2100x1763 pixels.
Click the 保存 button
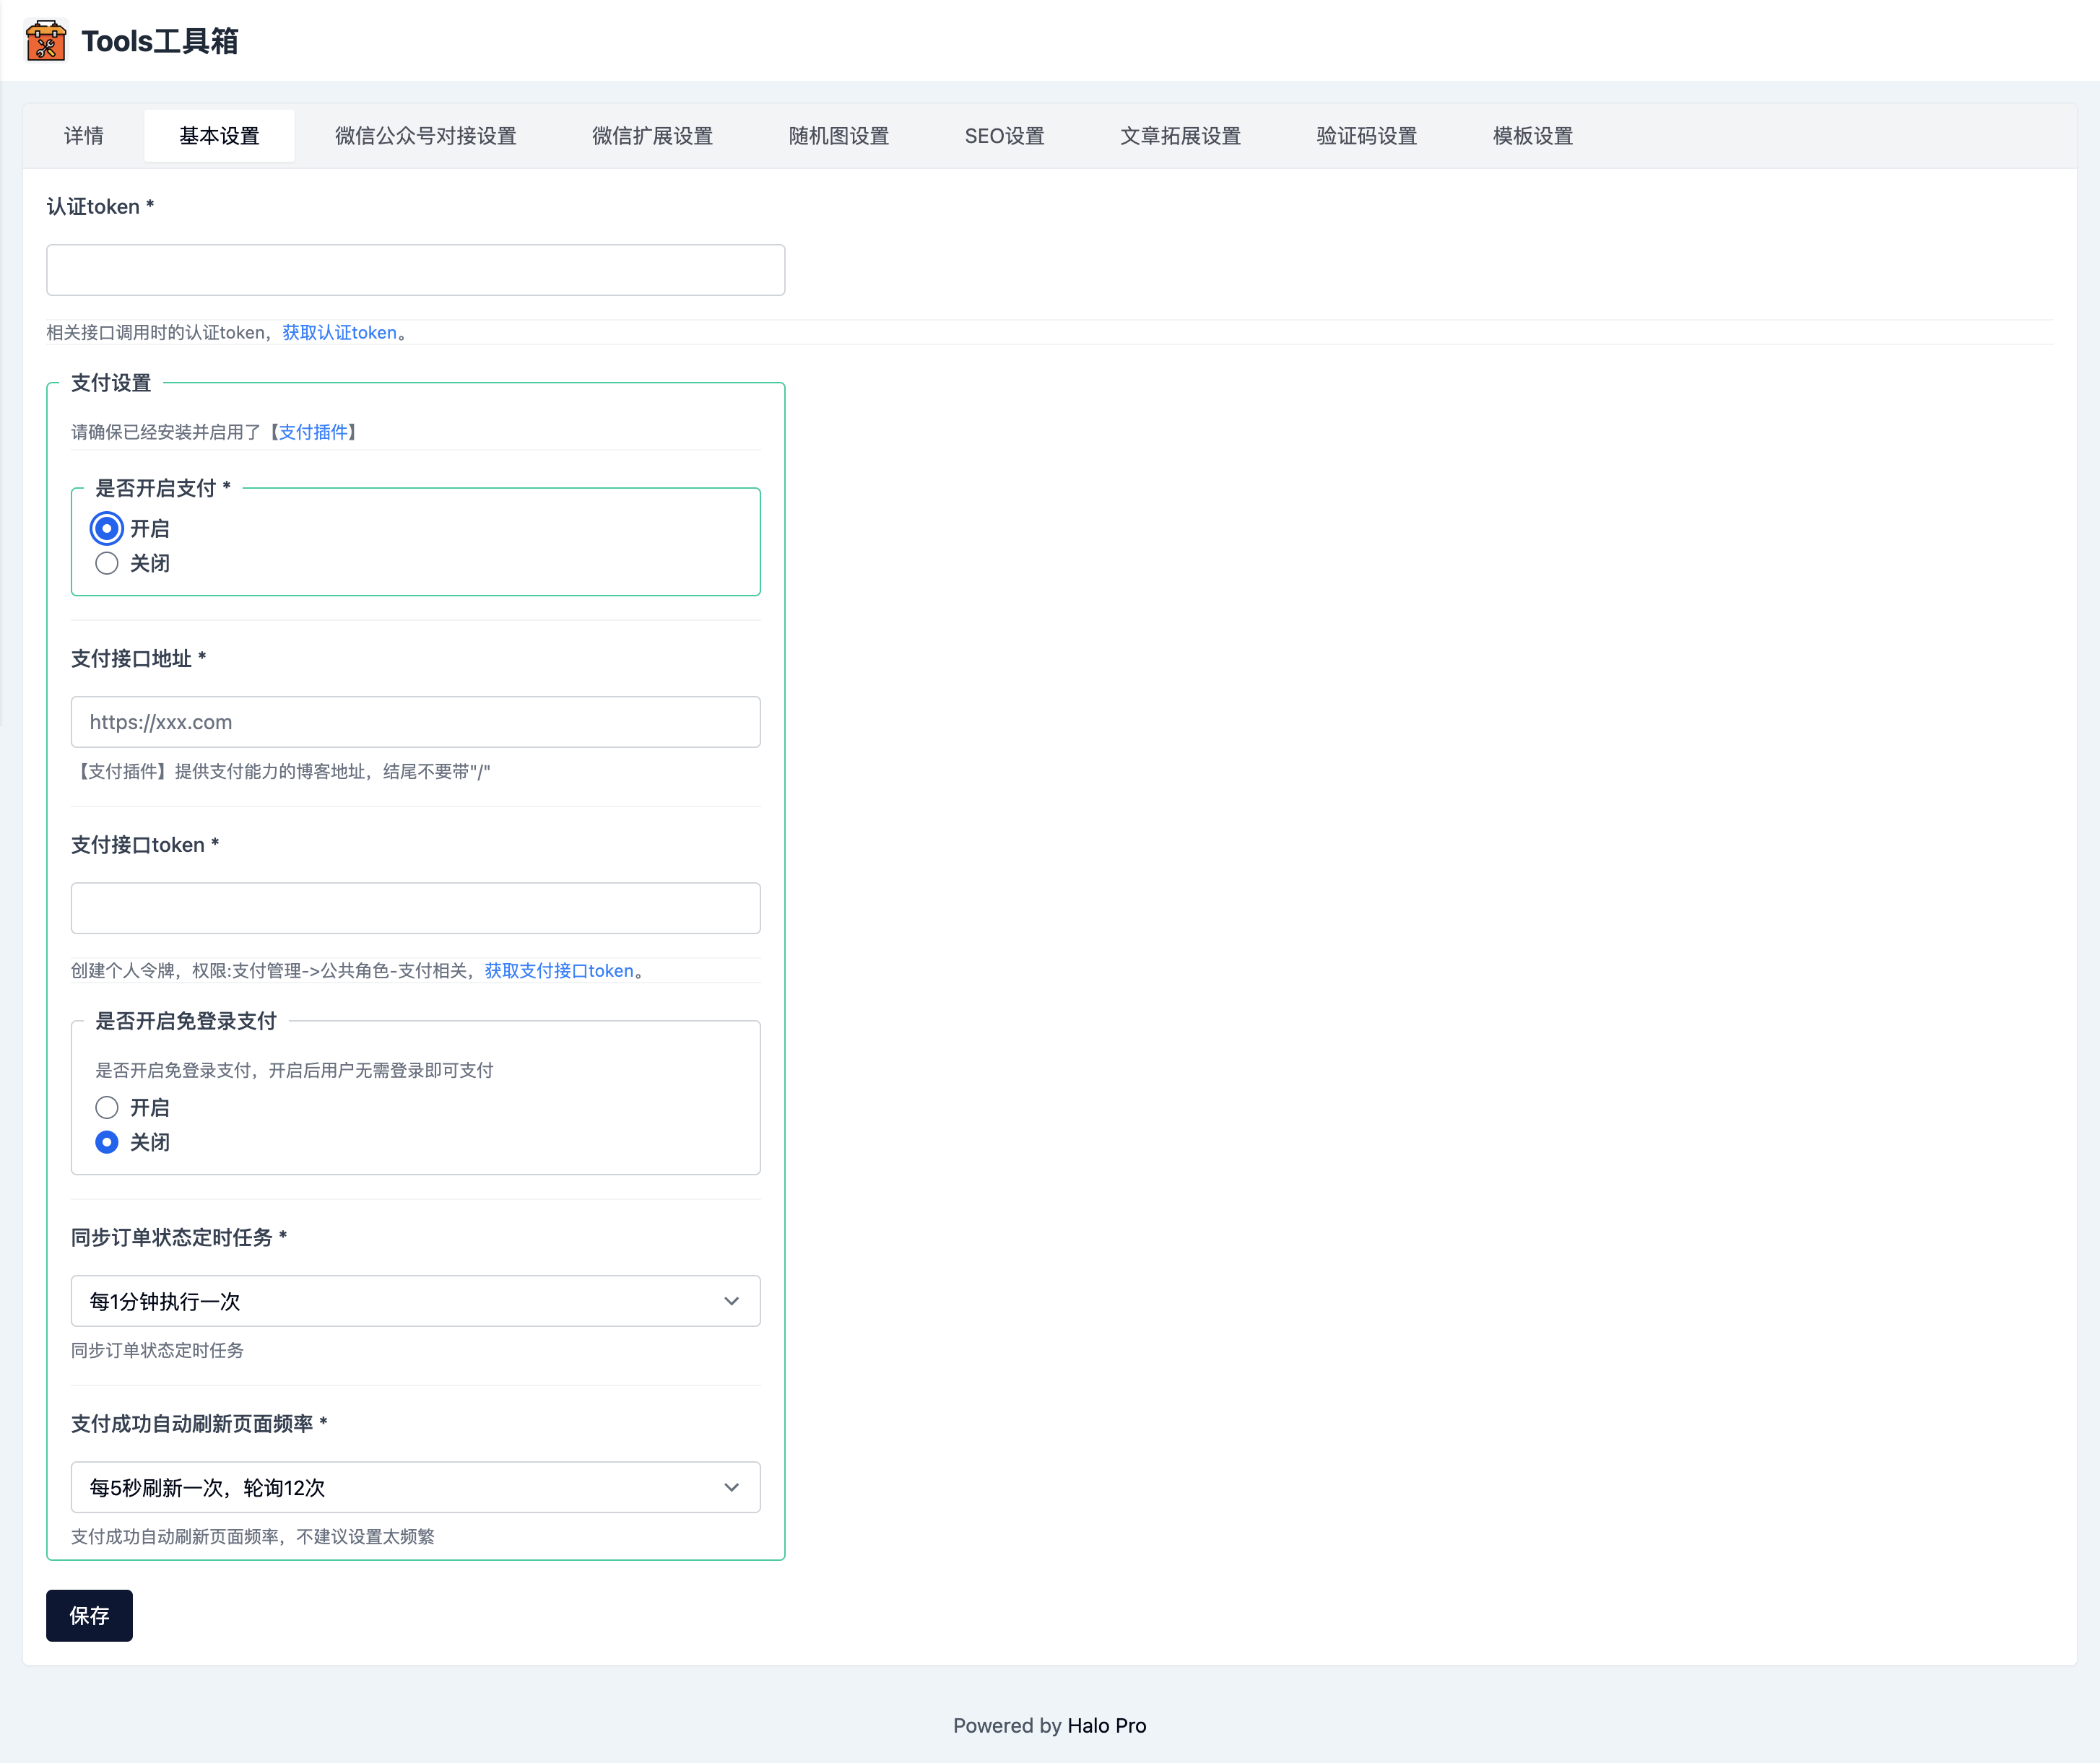[x=89, y=1615]
